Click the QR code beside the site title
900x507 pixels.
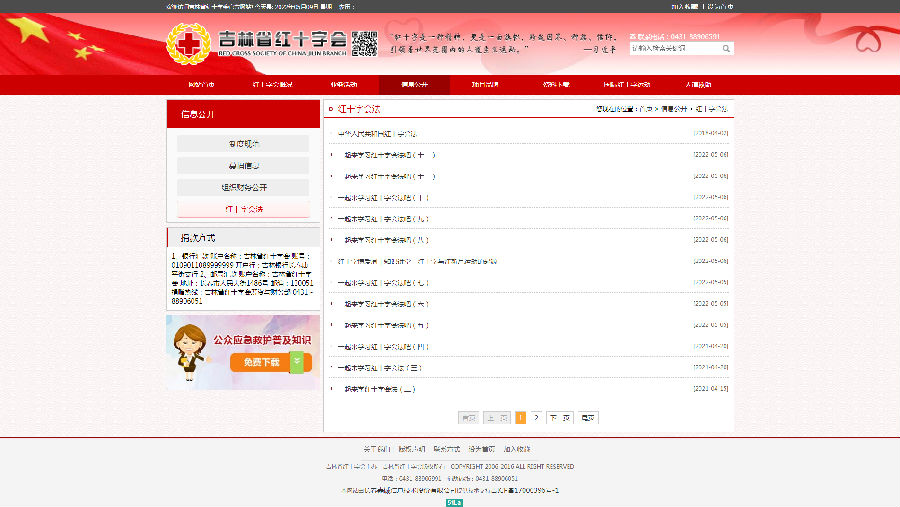(x=364, y=43)
